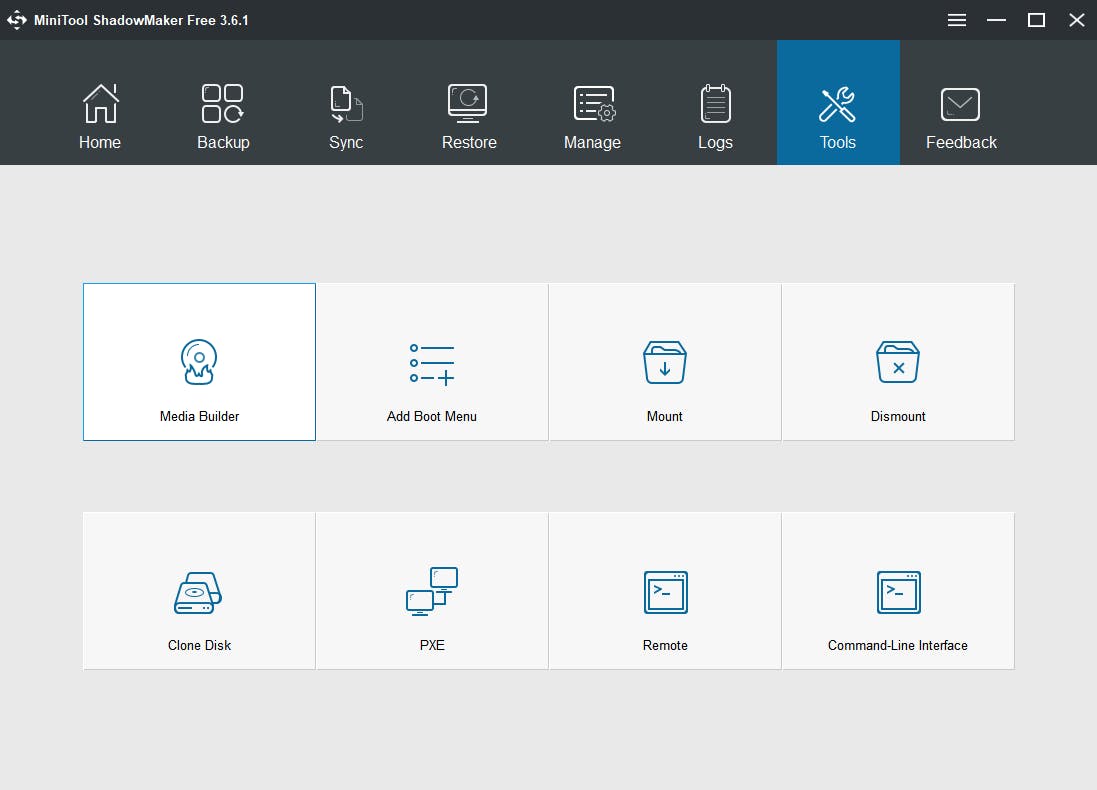Click the Command-Line Interface icon
Image resolution: width=1097 pixels, height=790 pixels.
point(898,592)
